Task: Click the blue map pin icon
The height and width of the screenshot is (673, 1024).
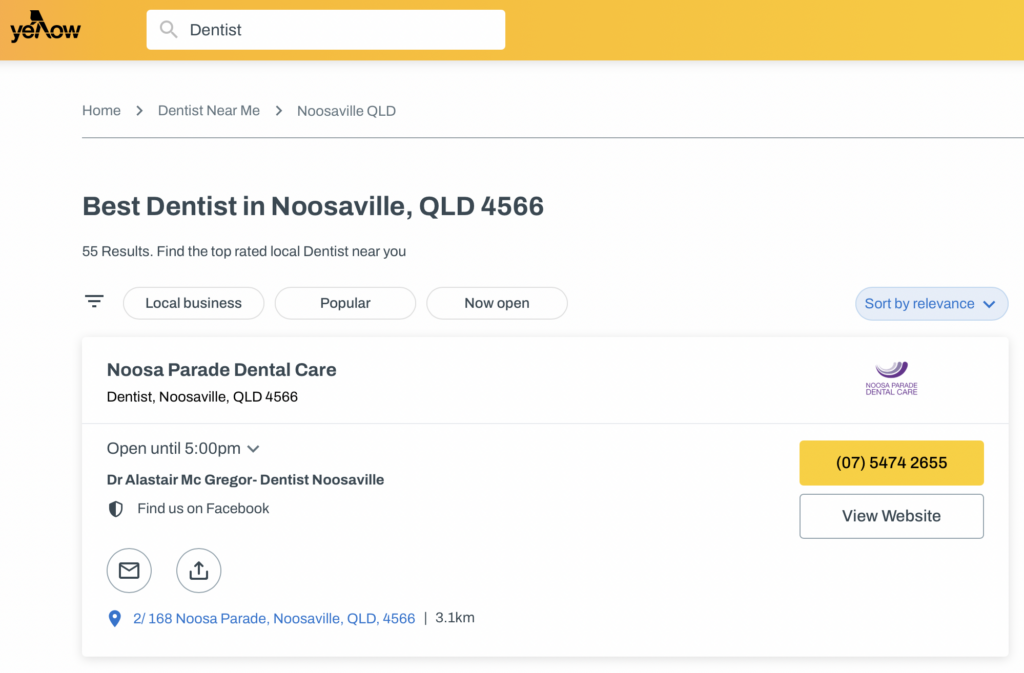Action: (114, 618)
